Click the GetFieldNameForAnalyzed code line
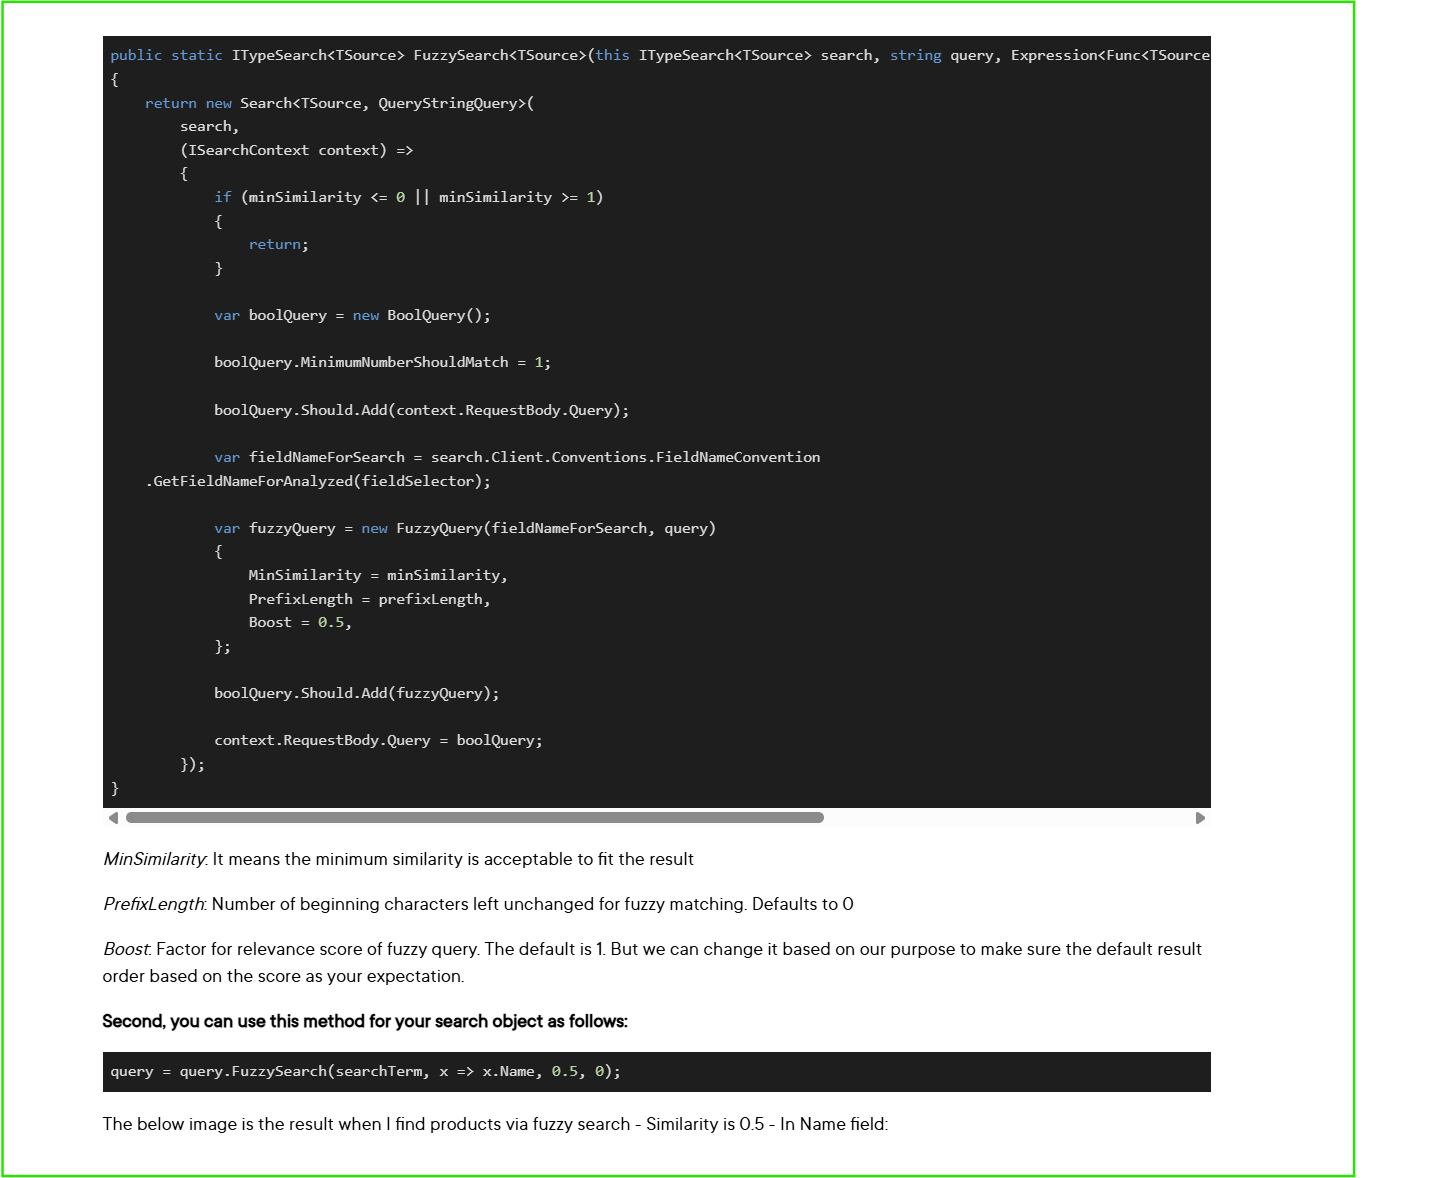Image resolution: width=1444 pixels, height=1178 pixels. coord(318,481)
